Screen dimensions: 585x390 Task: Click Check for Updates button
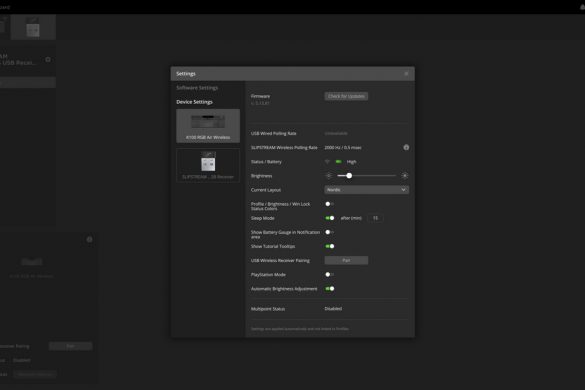point(346,96)
